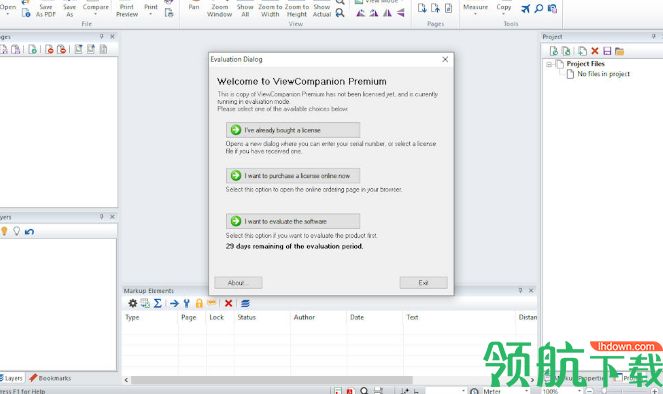This screenshot has width=663, height=394.
Task: Click the blue filter funnel icon in Markup Elements
Action: [x=186, y=303]
